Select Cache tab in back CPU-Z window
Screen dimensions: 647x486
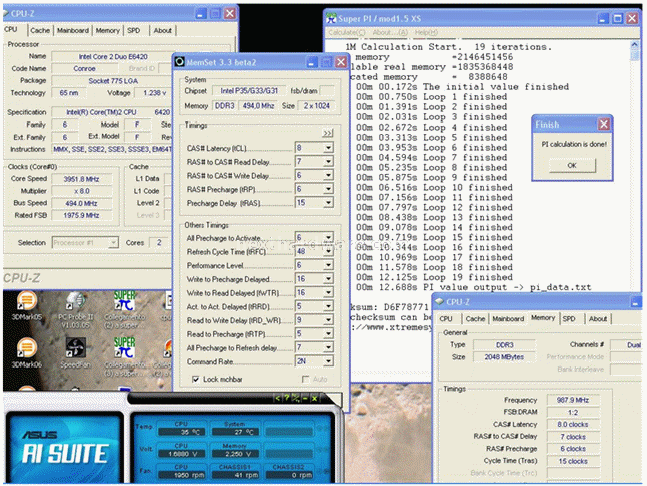(40, 30)
